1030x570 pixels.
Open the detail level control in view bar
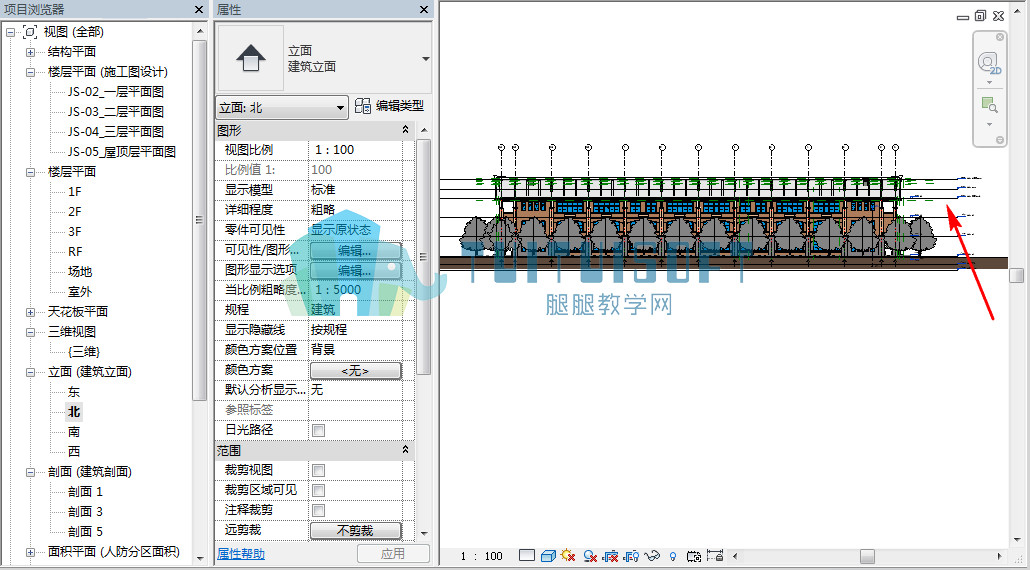[527, 556]
